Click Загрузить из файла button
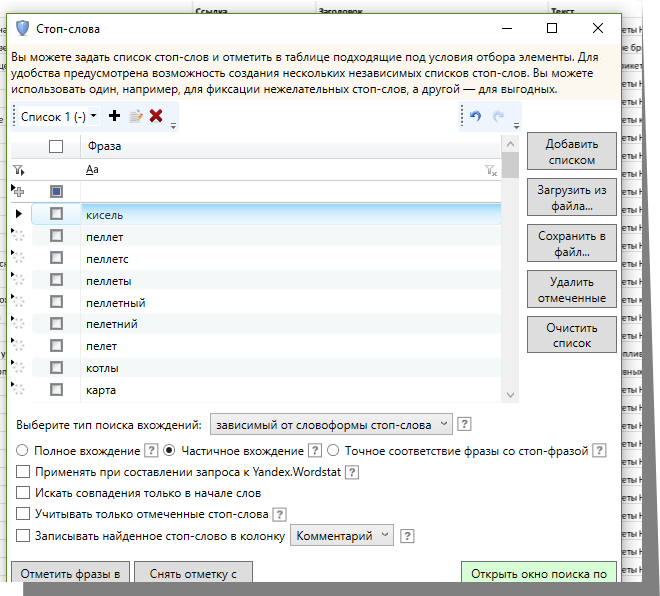 point(572,197)
